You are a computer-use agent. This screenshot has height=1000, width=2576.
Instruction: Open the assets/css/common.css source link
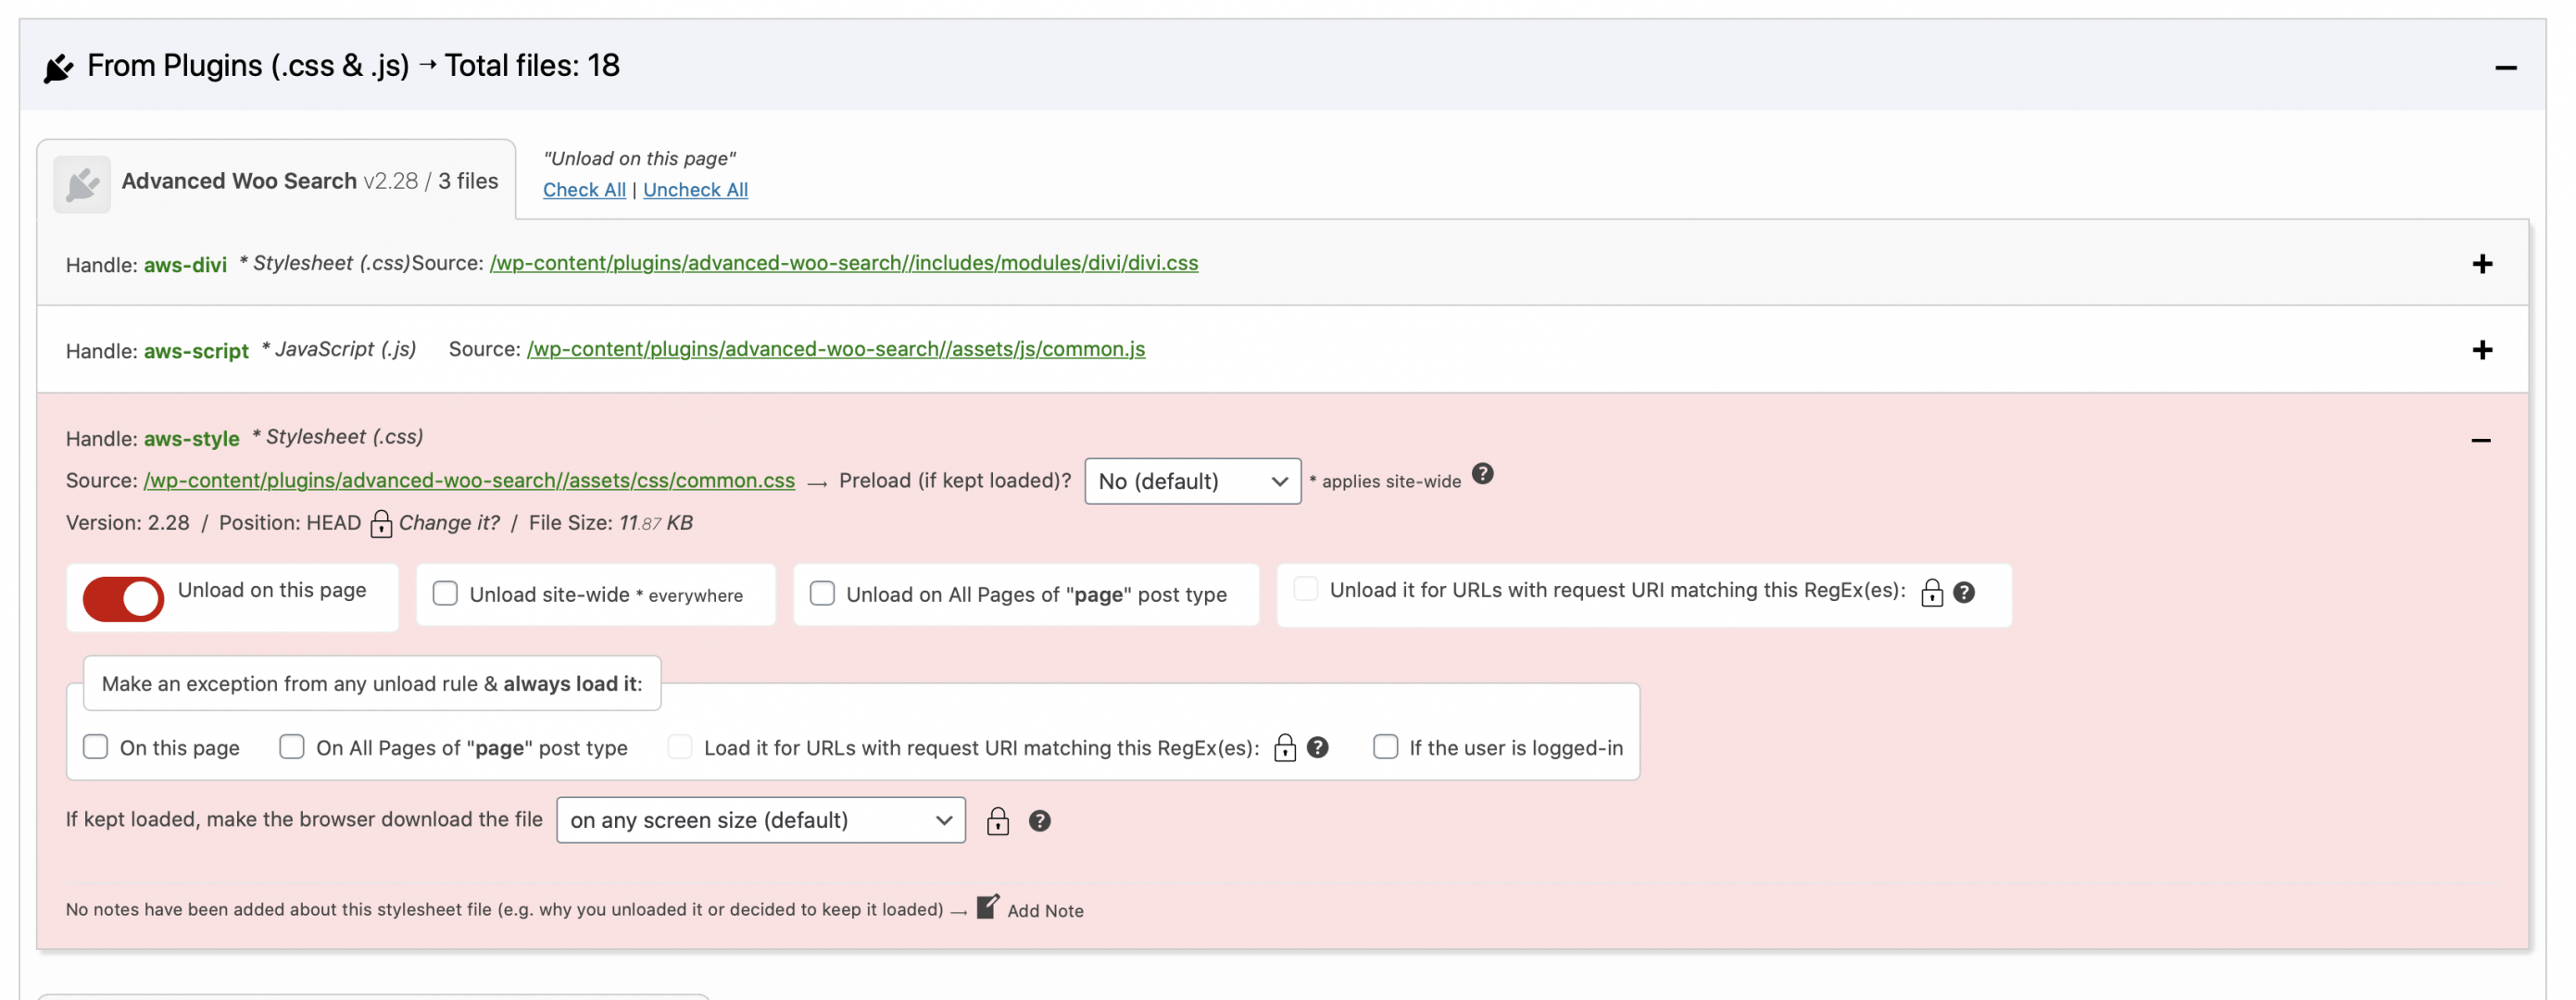(469, 481)
